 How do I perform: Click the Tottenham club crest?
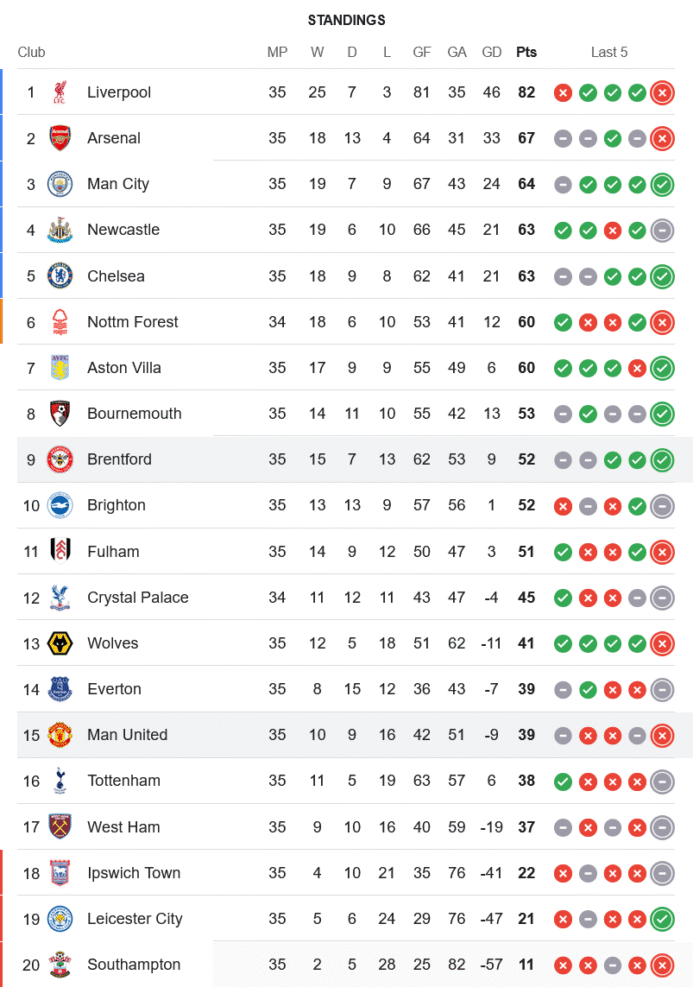coord(60,781)
